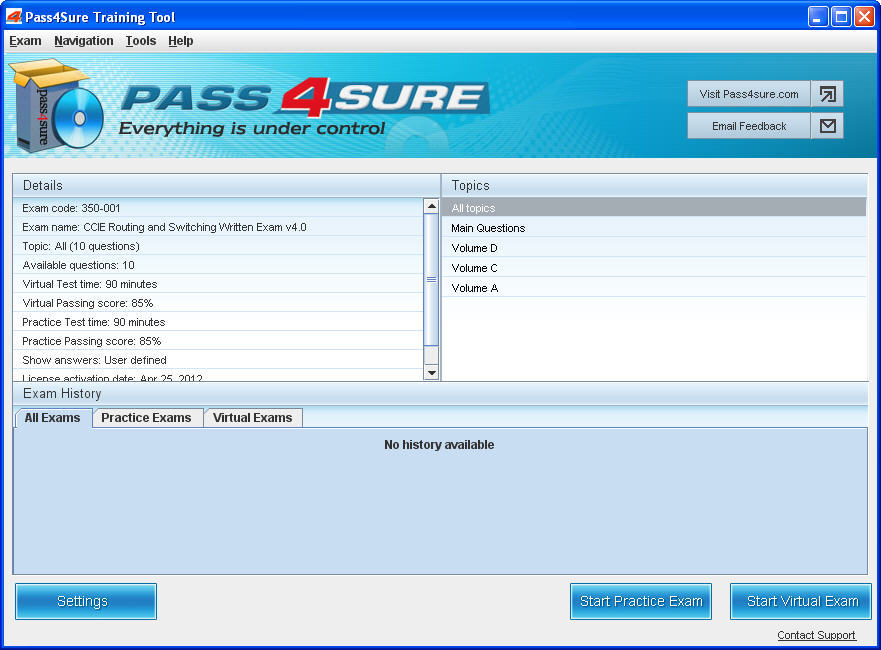This screenshot has height=650, width=881.
Task: Minimize the Pass4Sure Training Tool window
Action: tap(818, 17)
